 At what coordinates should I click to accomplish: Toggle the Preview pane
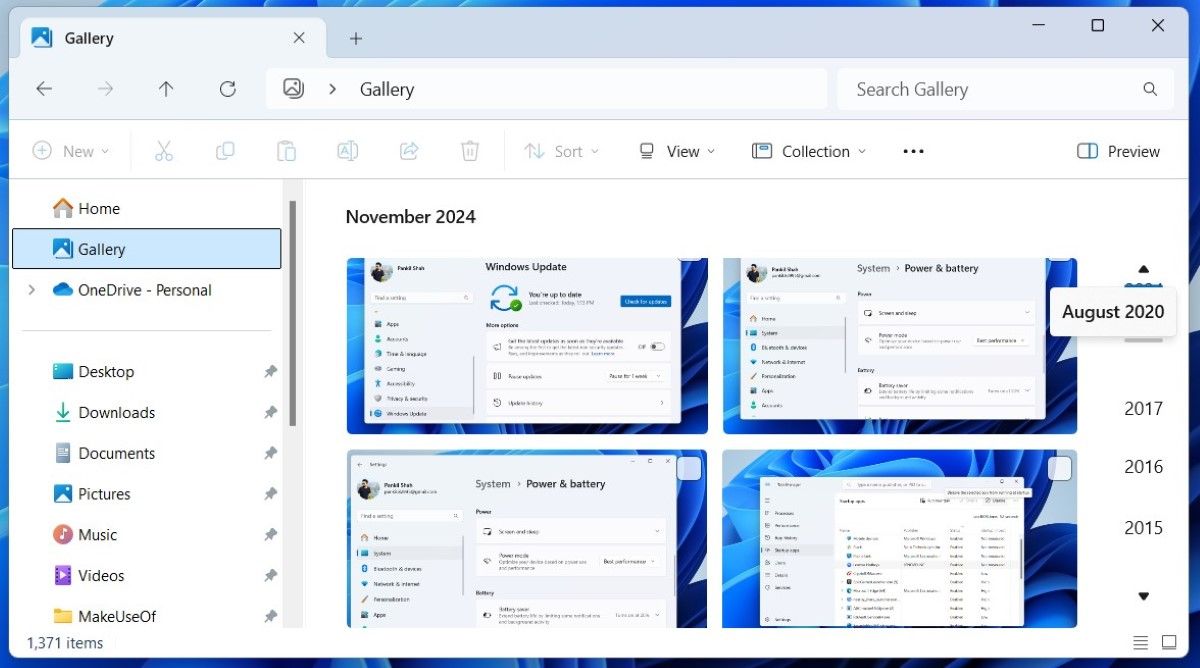1118,151
